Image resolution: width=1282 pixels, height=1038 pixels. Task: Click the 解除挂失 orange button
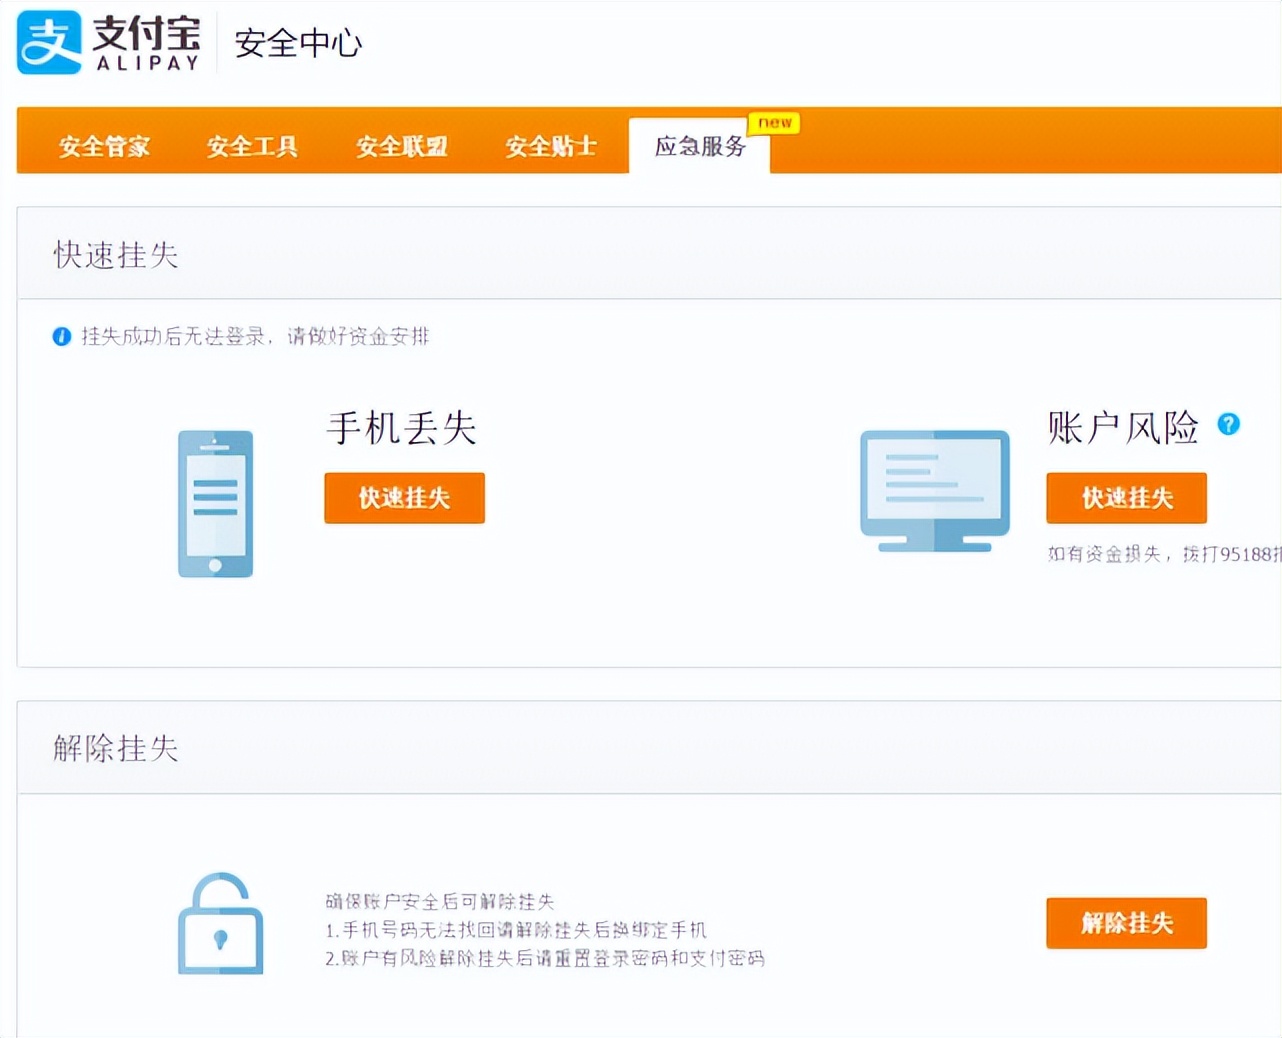click(x=1126, y=923)
